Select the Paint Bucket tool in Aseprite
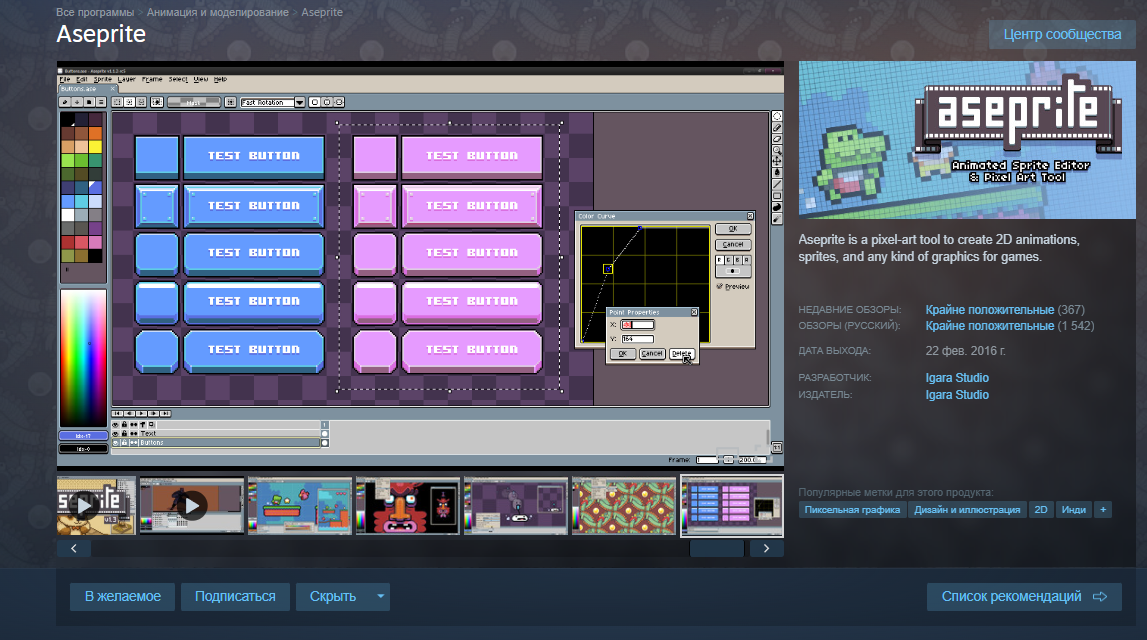This screenshot has width=1147, height=640. pyautogui.click(x=777, y=173)
